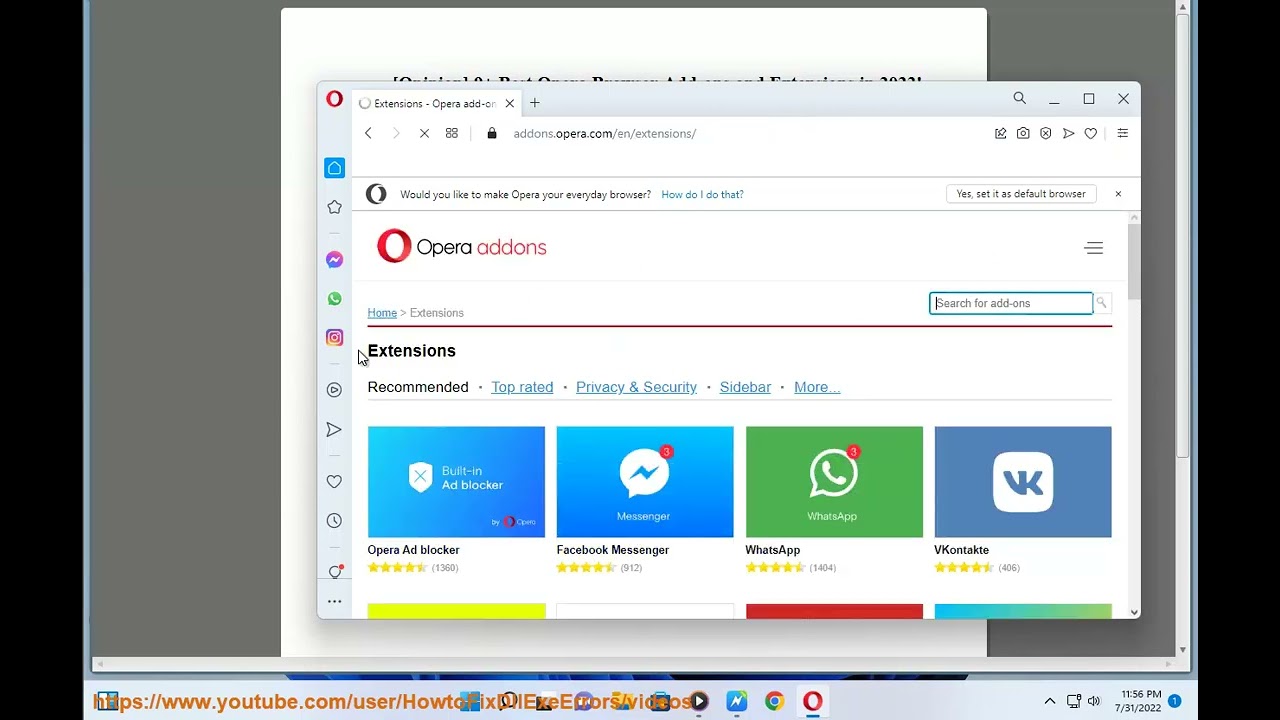Click the Opera addons logo
This screenshot has height=720, width=1280.
click(x=461, y=247)
